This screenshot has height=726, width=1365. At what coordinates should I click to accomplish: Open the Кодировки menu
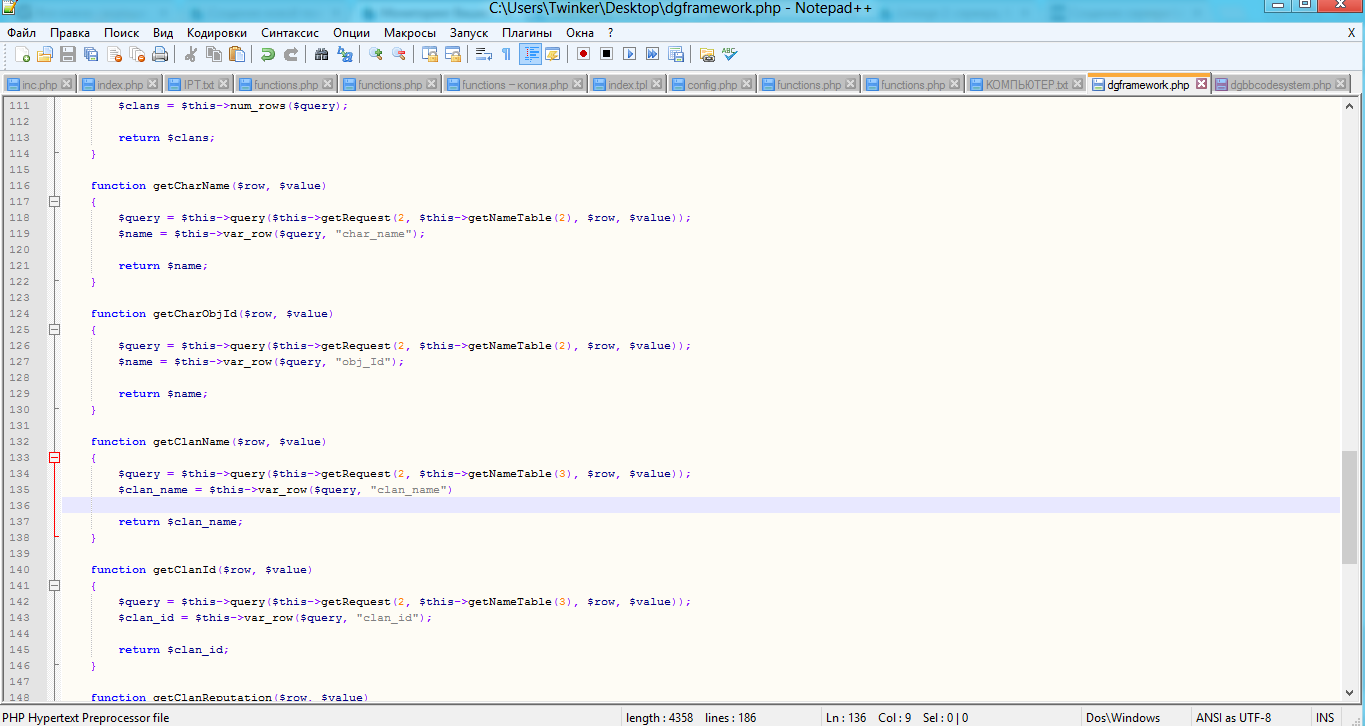click(217, 32)
